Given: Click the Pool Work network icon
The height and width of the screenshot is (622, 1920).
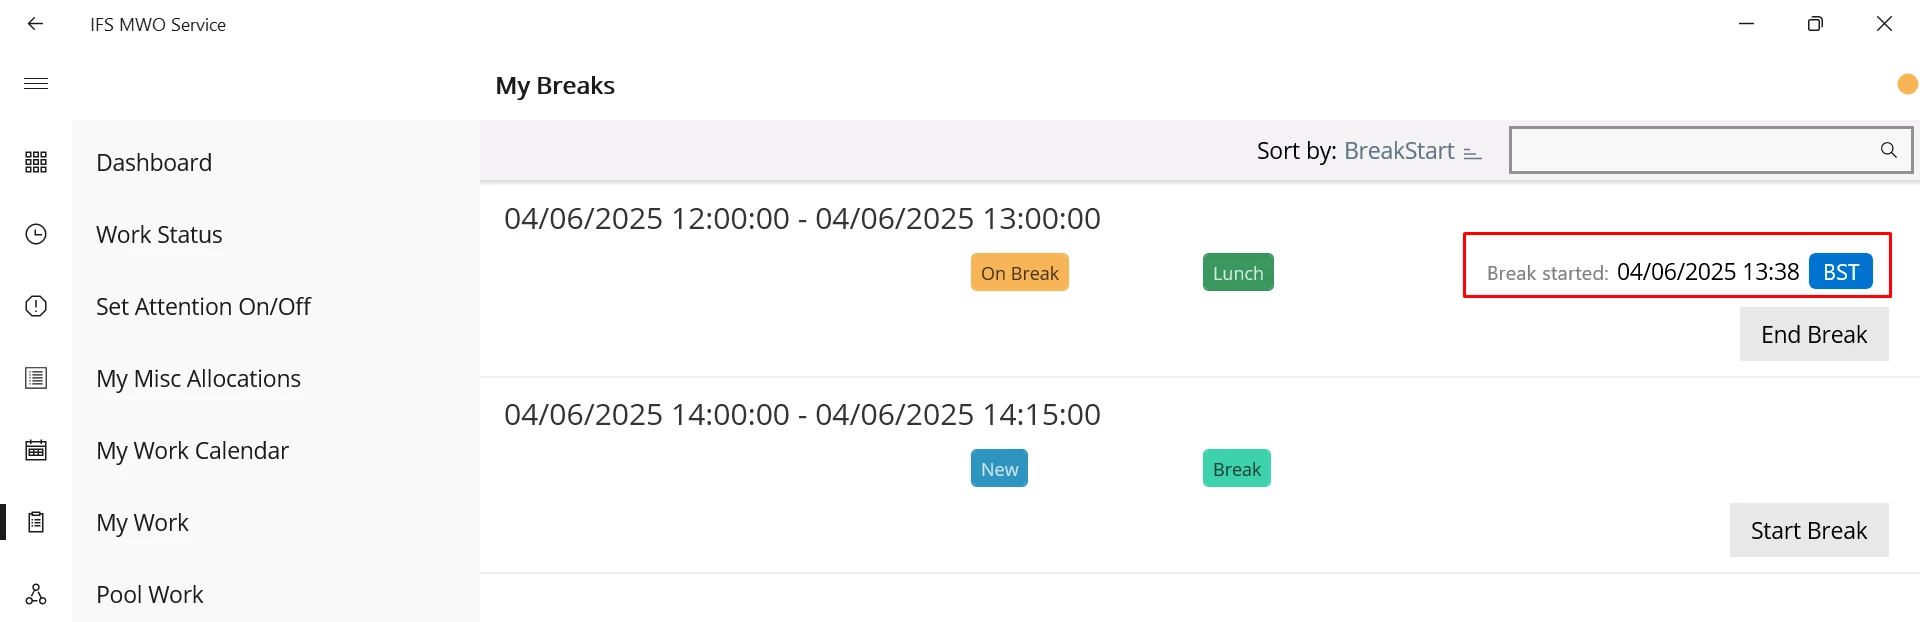Looking at the screenshot, I should (x=36, y=594).
